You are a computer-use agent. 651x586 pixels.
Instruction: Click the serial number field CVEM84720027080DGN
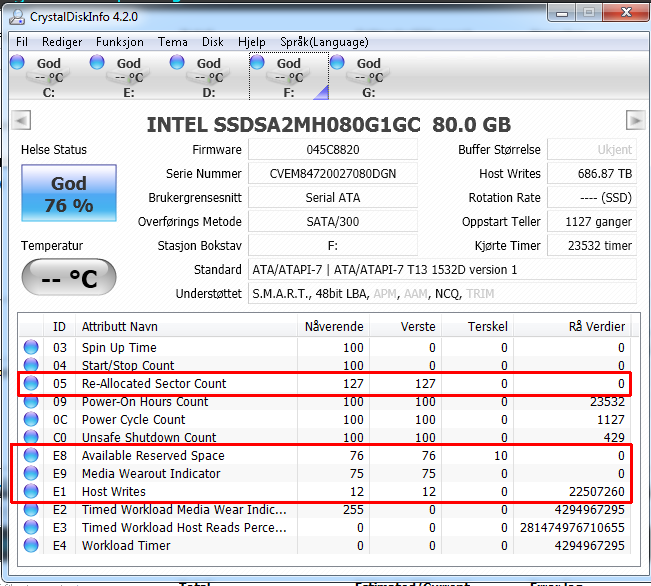pos(333,174)
